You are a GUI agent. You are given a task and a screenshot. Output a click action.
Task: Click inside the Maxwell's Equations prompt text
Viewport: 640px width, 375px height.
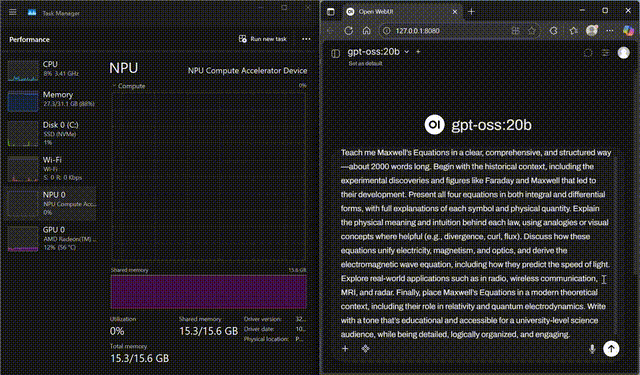pos(476,243)
